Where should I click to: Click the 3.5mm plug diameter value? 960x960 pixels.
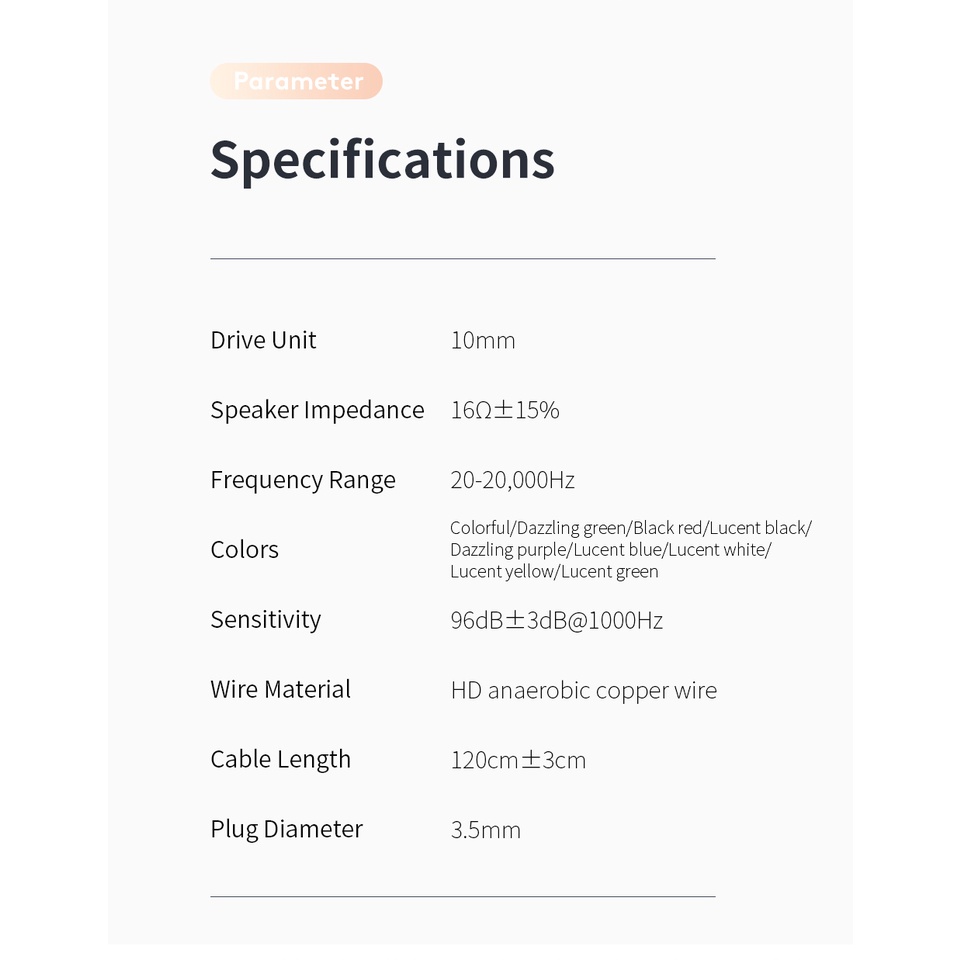click(x=485, y=830)
